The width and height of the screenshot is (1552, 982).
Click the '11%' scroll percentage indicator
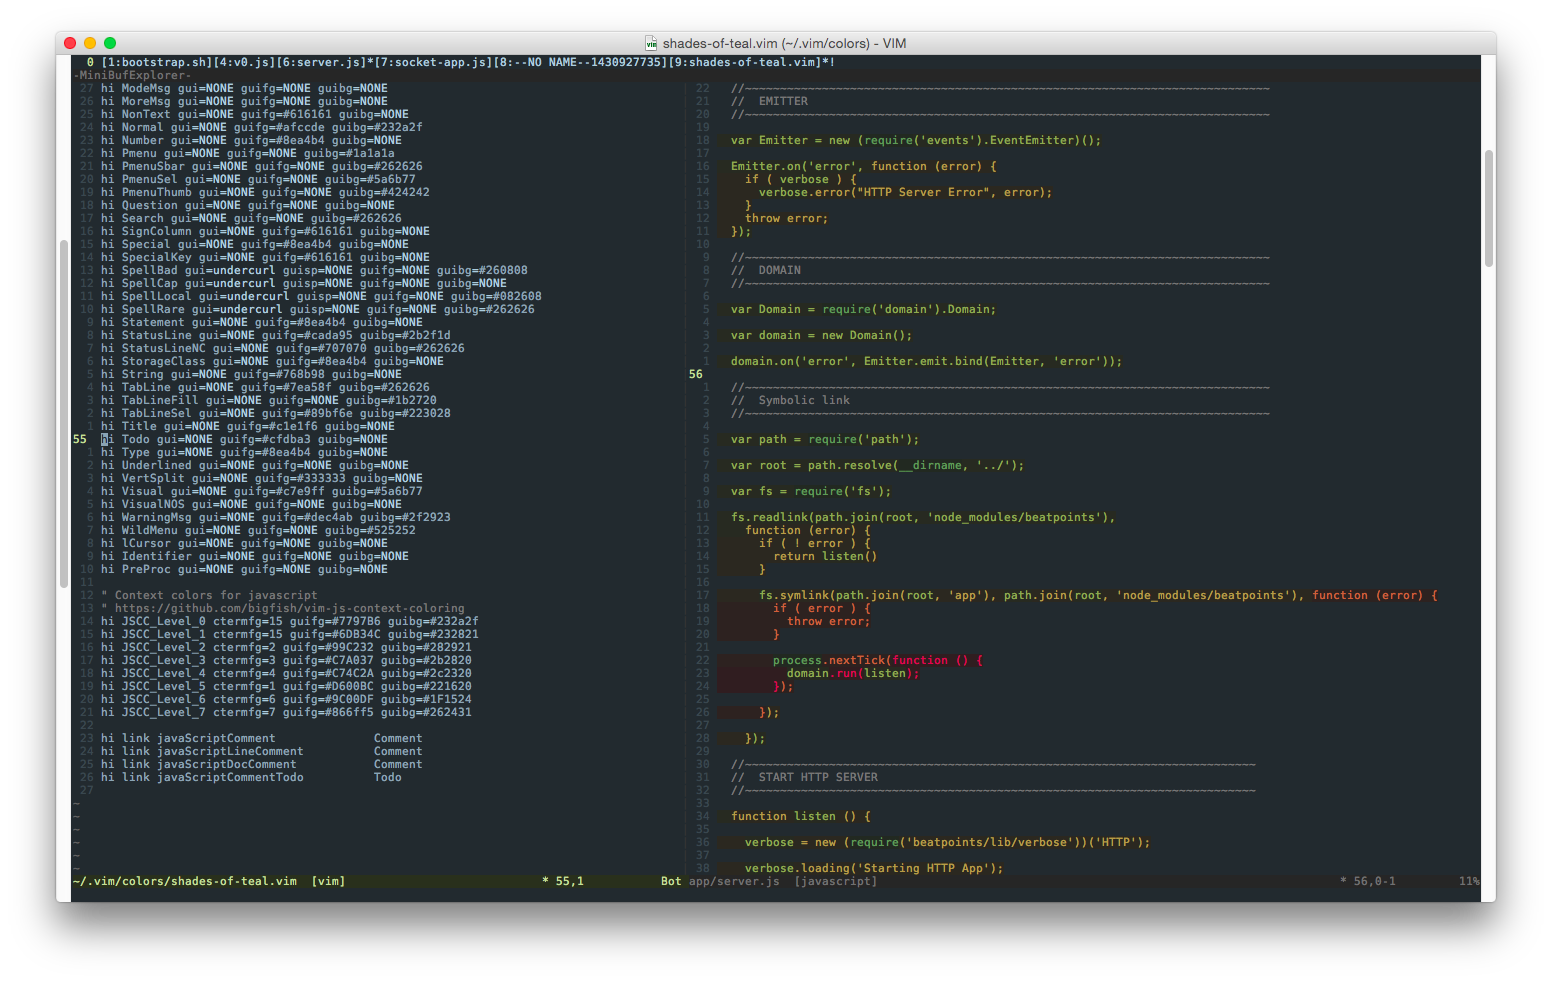[x=1469, y=881]
